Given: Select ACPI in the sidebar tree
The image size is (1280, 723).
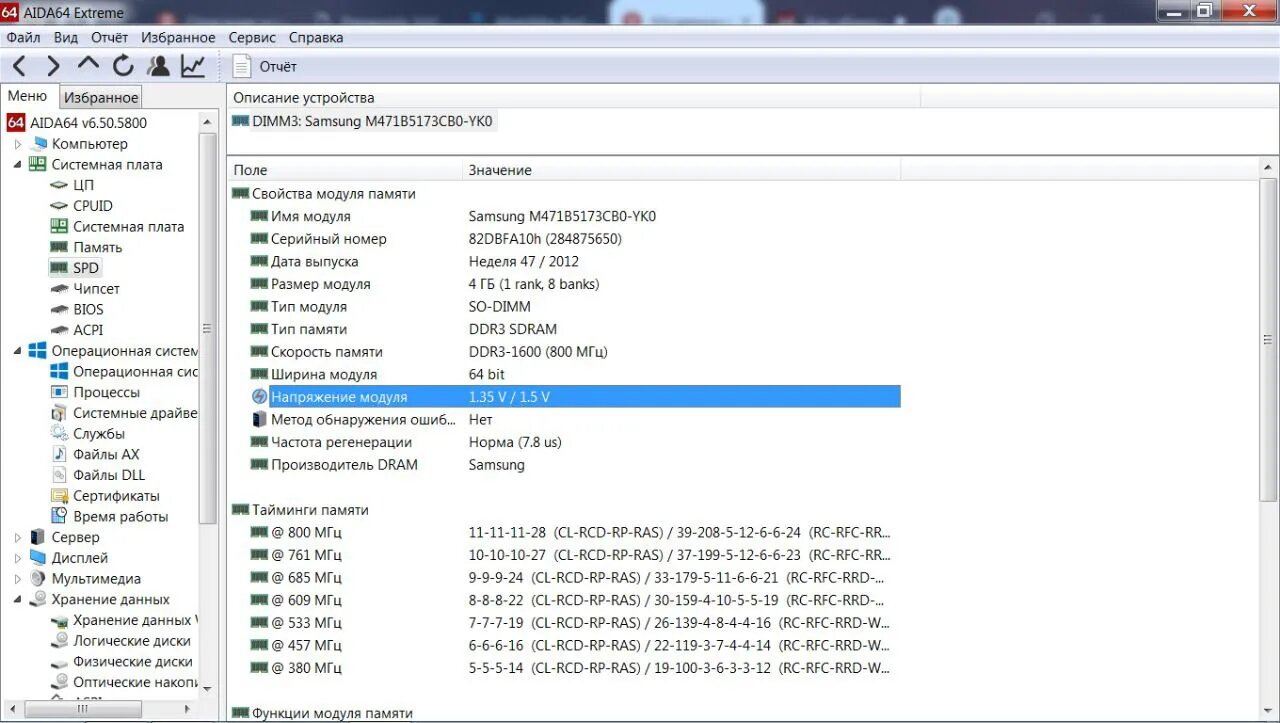Looking at the screenshot, I should [88, 330].
